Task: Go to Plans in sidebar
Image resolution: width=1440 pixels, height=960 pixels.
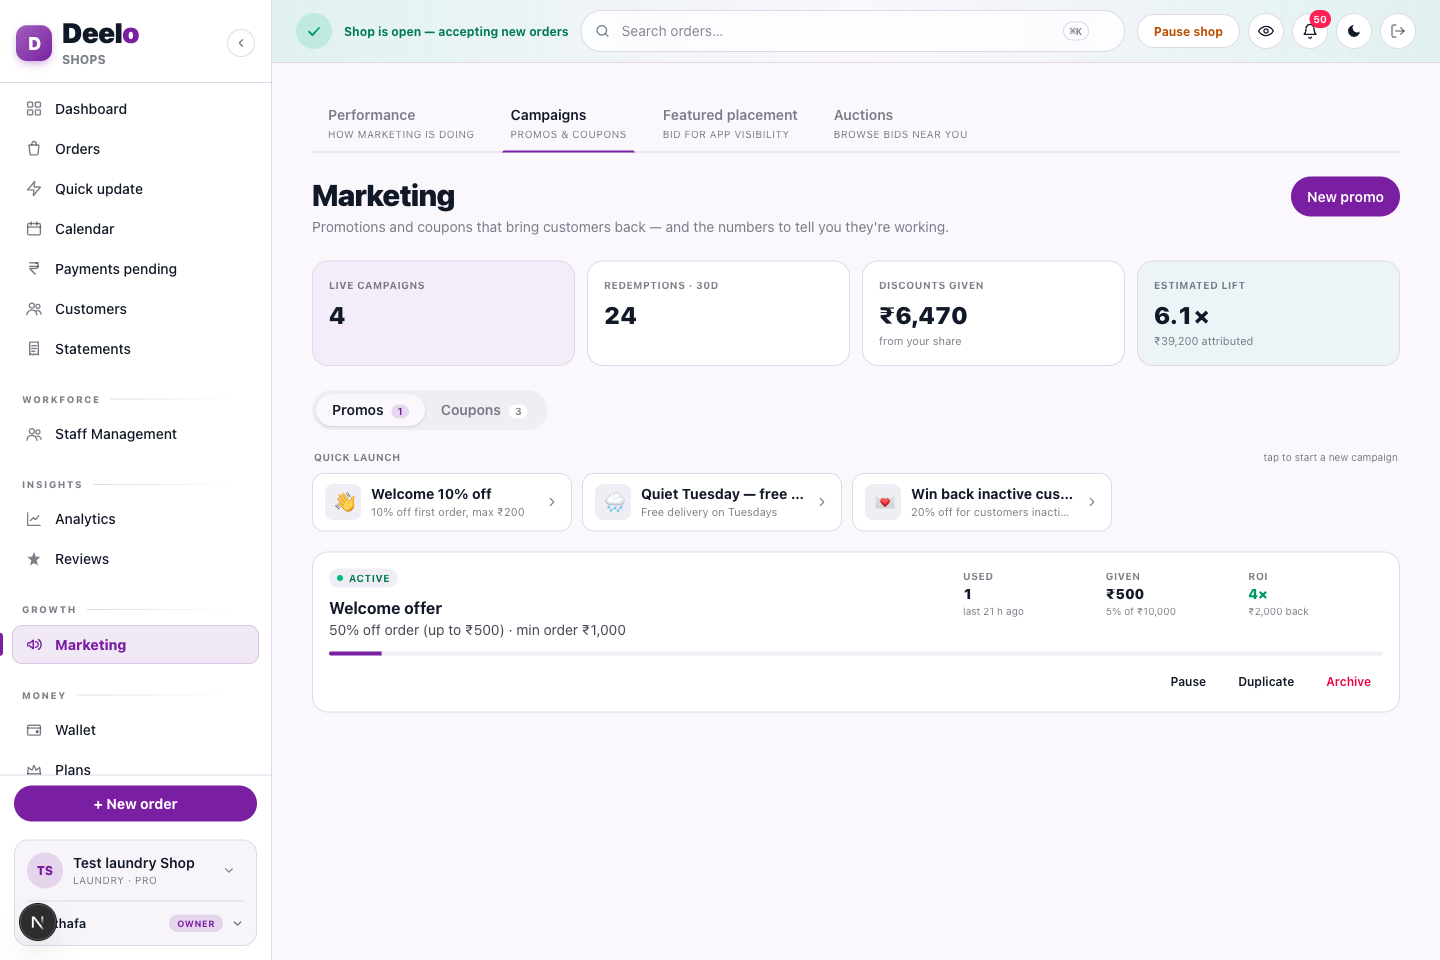Action: point(135,768)
